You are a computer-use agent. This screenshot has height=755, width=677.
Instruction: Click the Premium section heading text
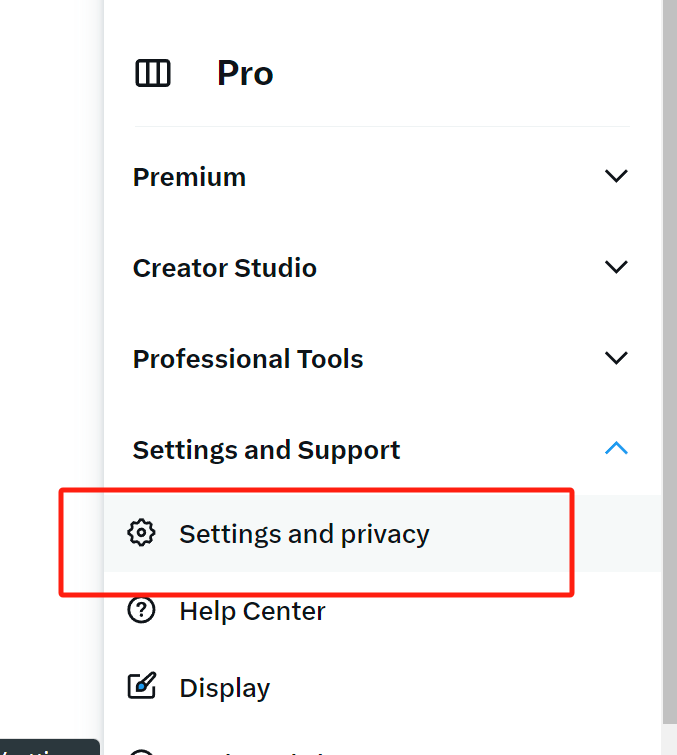click(x=189, y=177)
